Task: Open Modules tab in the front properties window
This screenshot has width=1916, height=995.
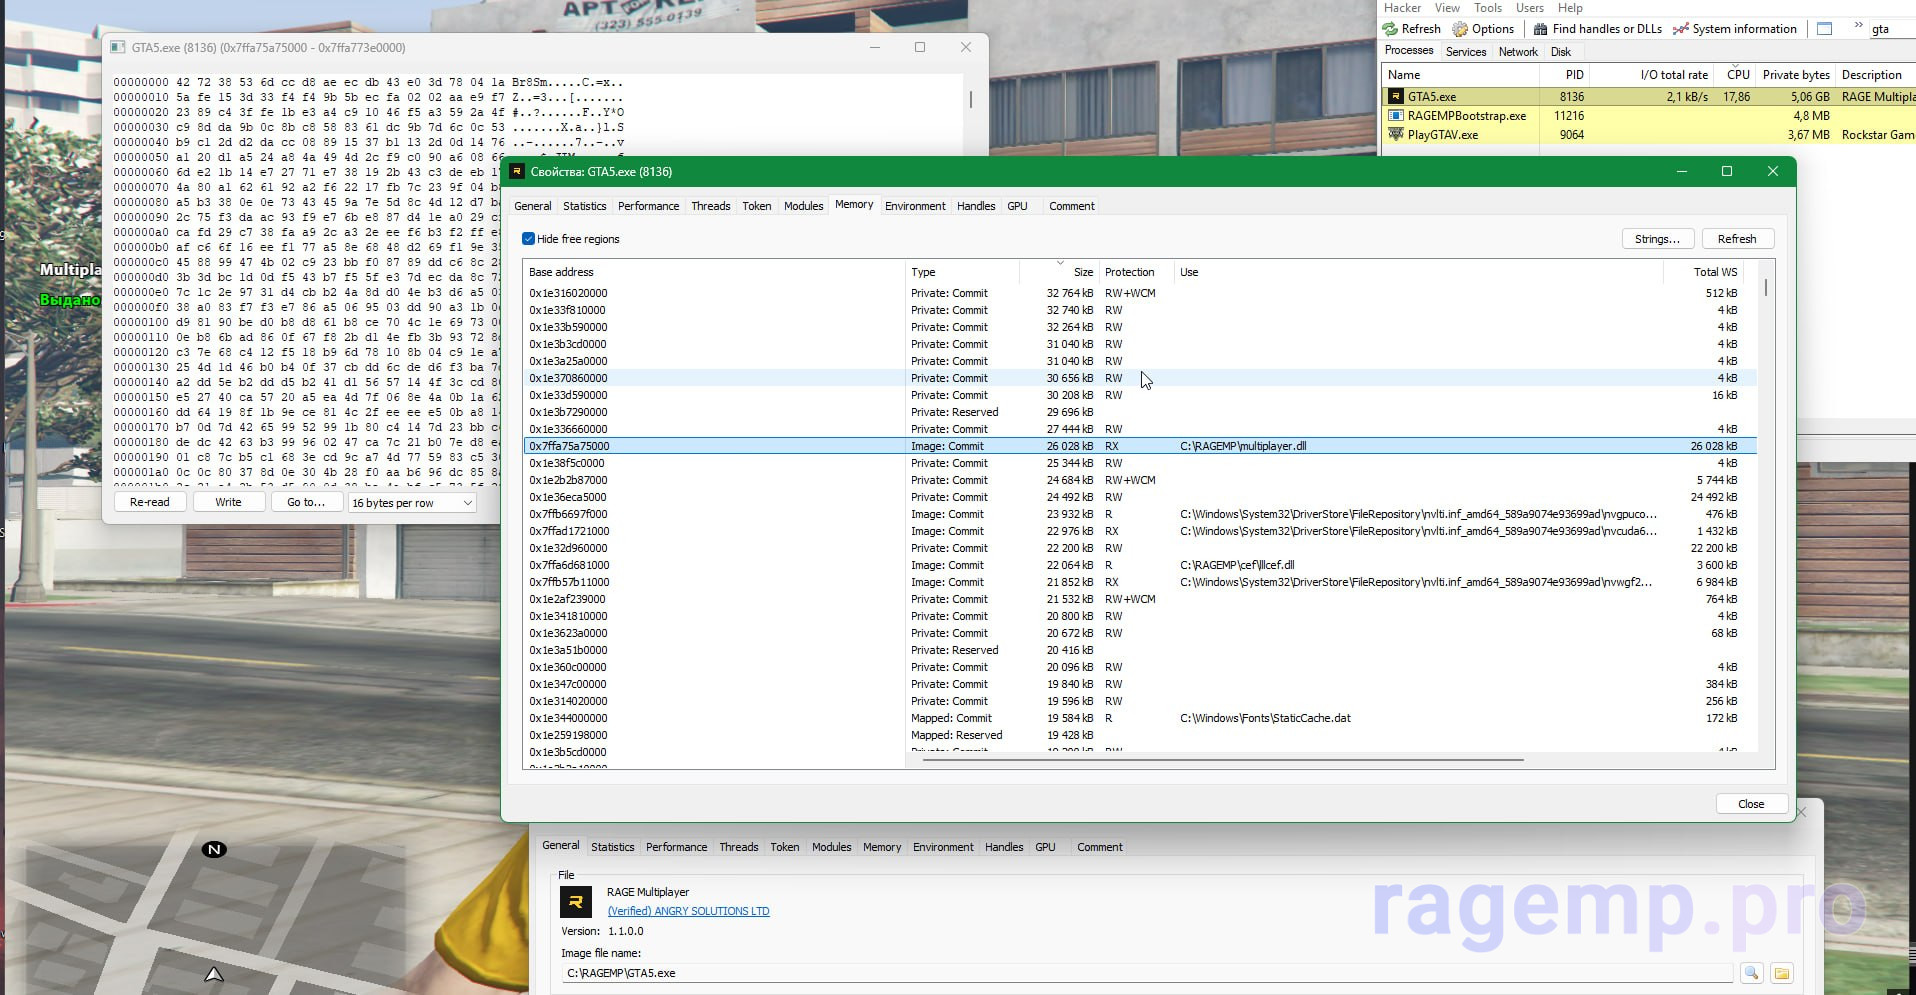Action: tap(803, 206)
